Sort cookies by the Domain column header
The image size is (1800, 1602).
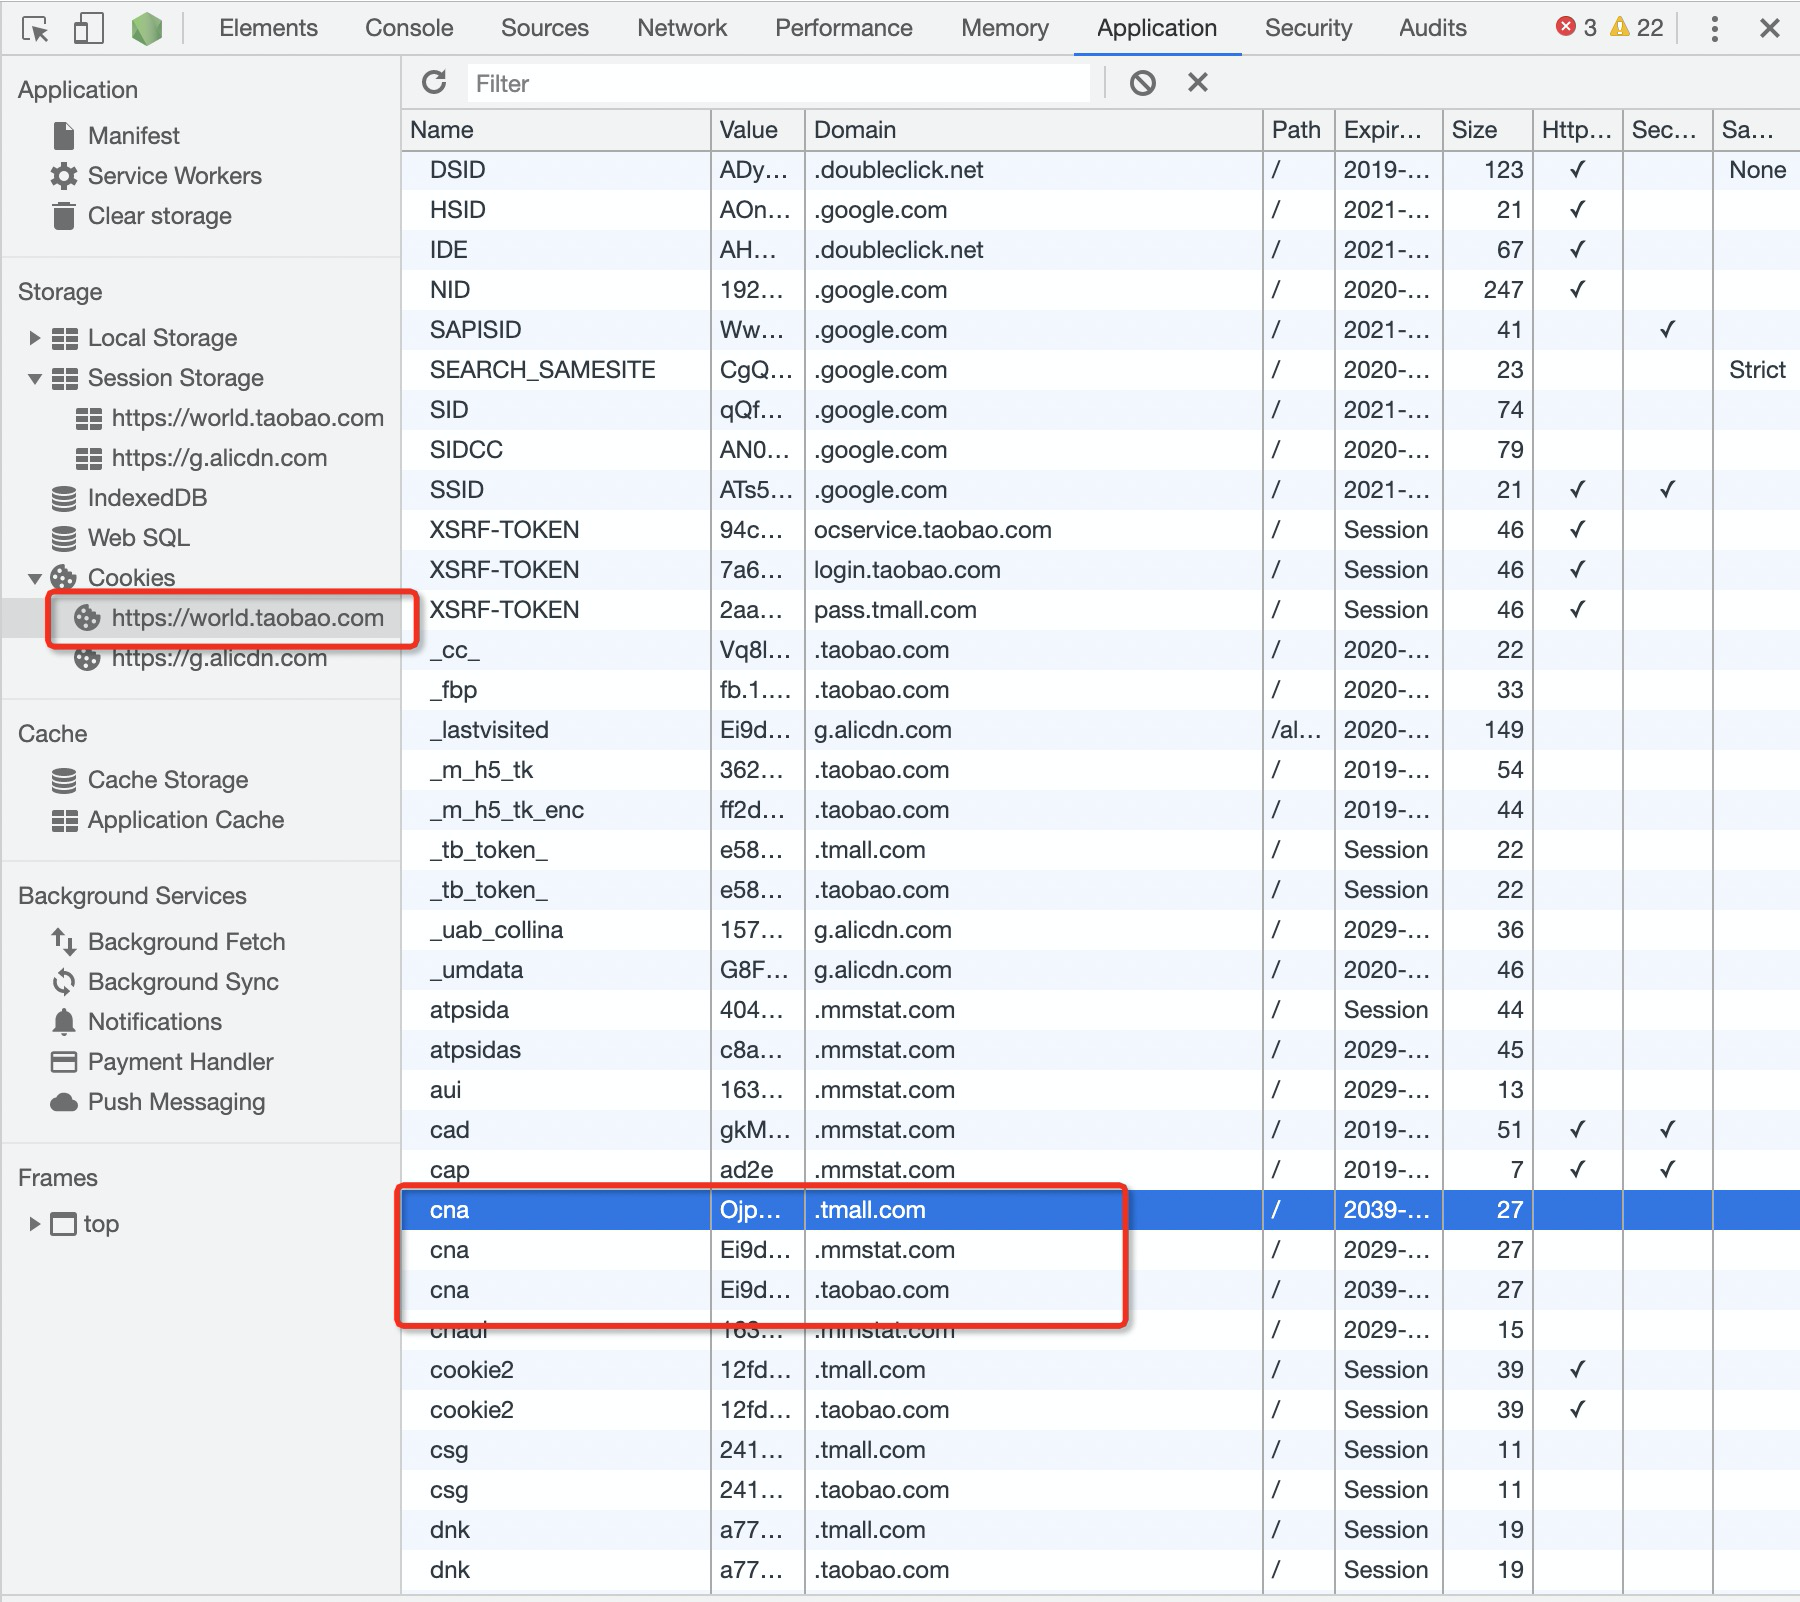[1034, 130]
